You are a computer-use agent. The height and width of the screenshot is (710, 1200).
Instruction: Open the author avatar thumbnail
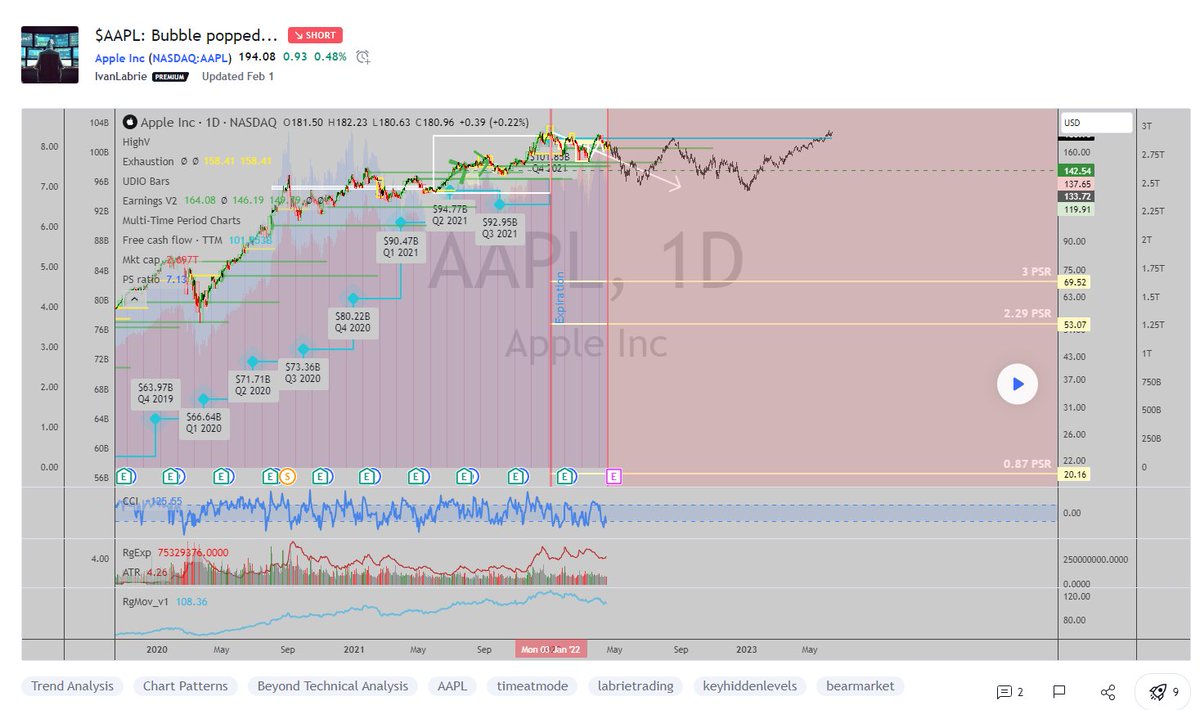tap(50, 55)
